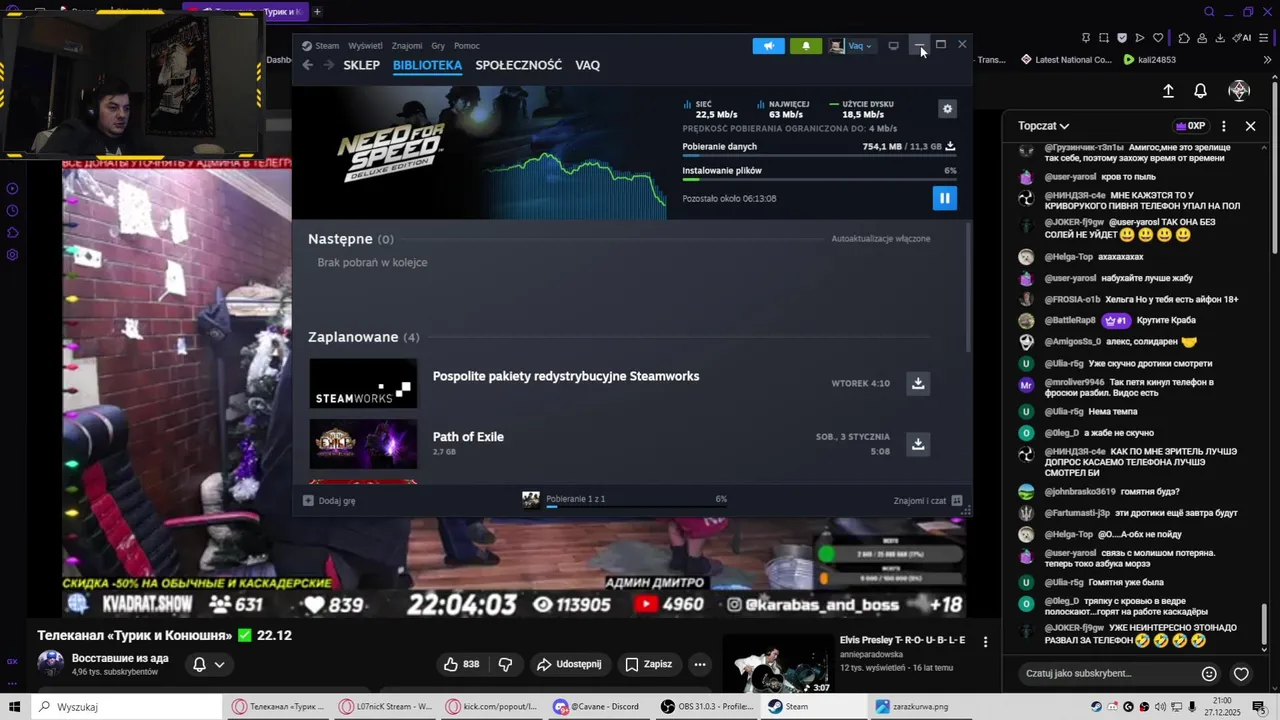Click Dodaj grę at Steam's bottom
1280x720 pixels.
[x=329, y=500]
